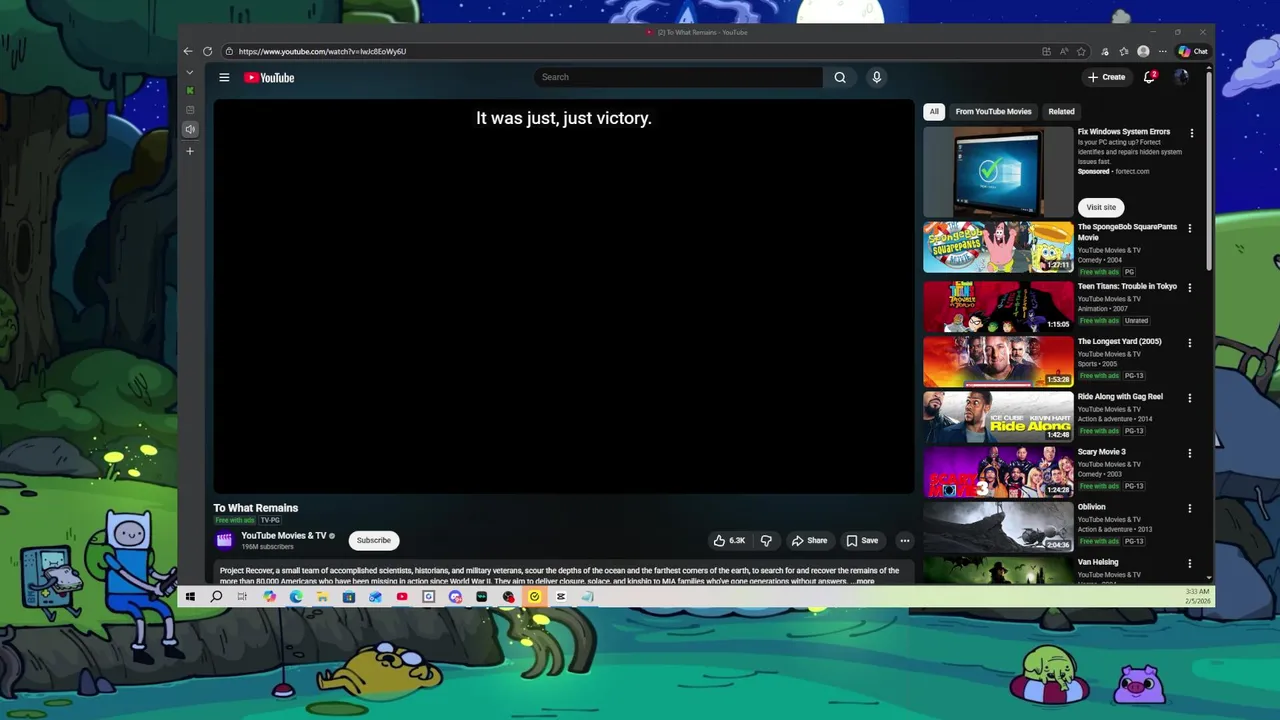Open Teen Titans: Trouble in Tokyo thumbnail

998,306
